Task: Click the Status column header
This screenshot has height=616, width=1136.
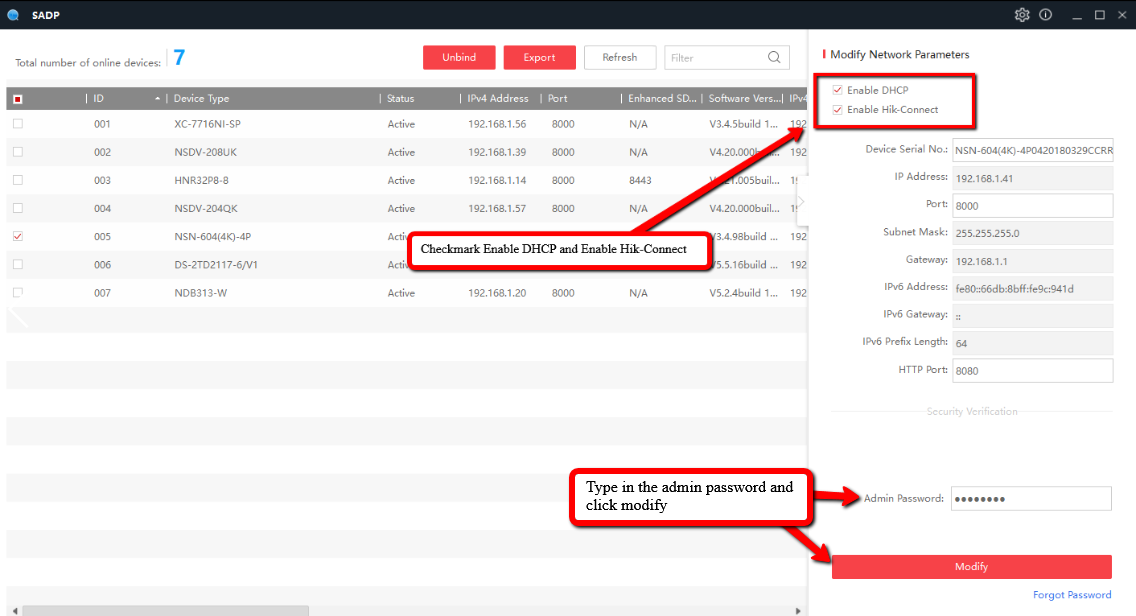Action: tap(401, 99)
